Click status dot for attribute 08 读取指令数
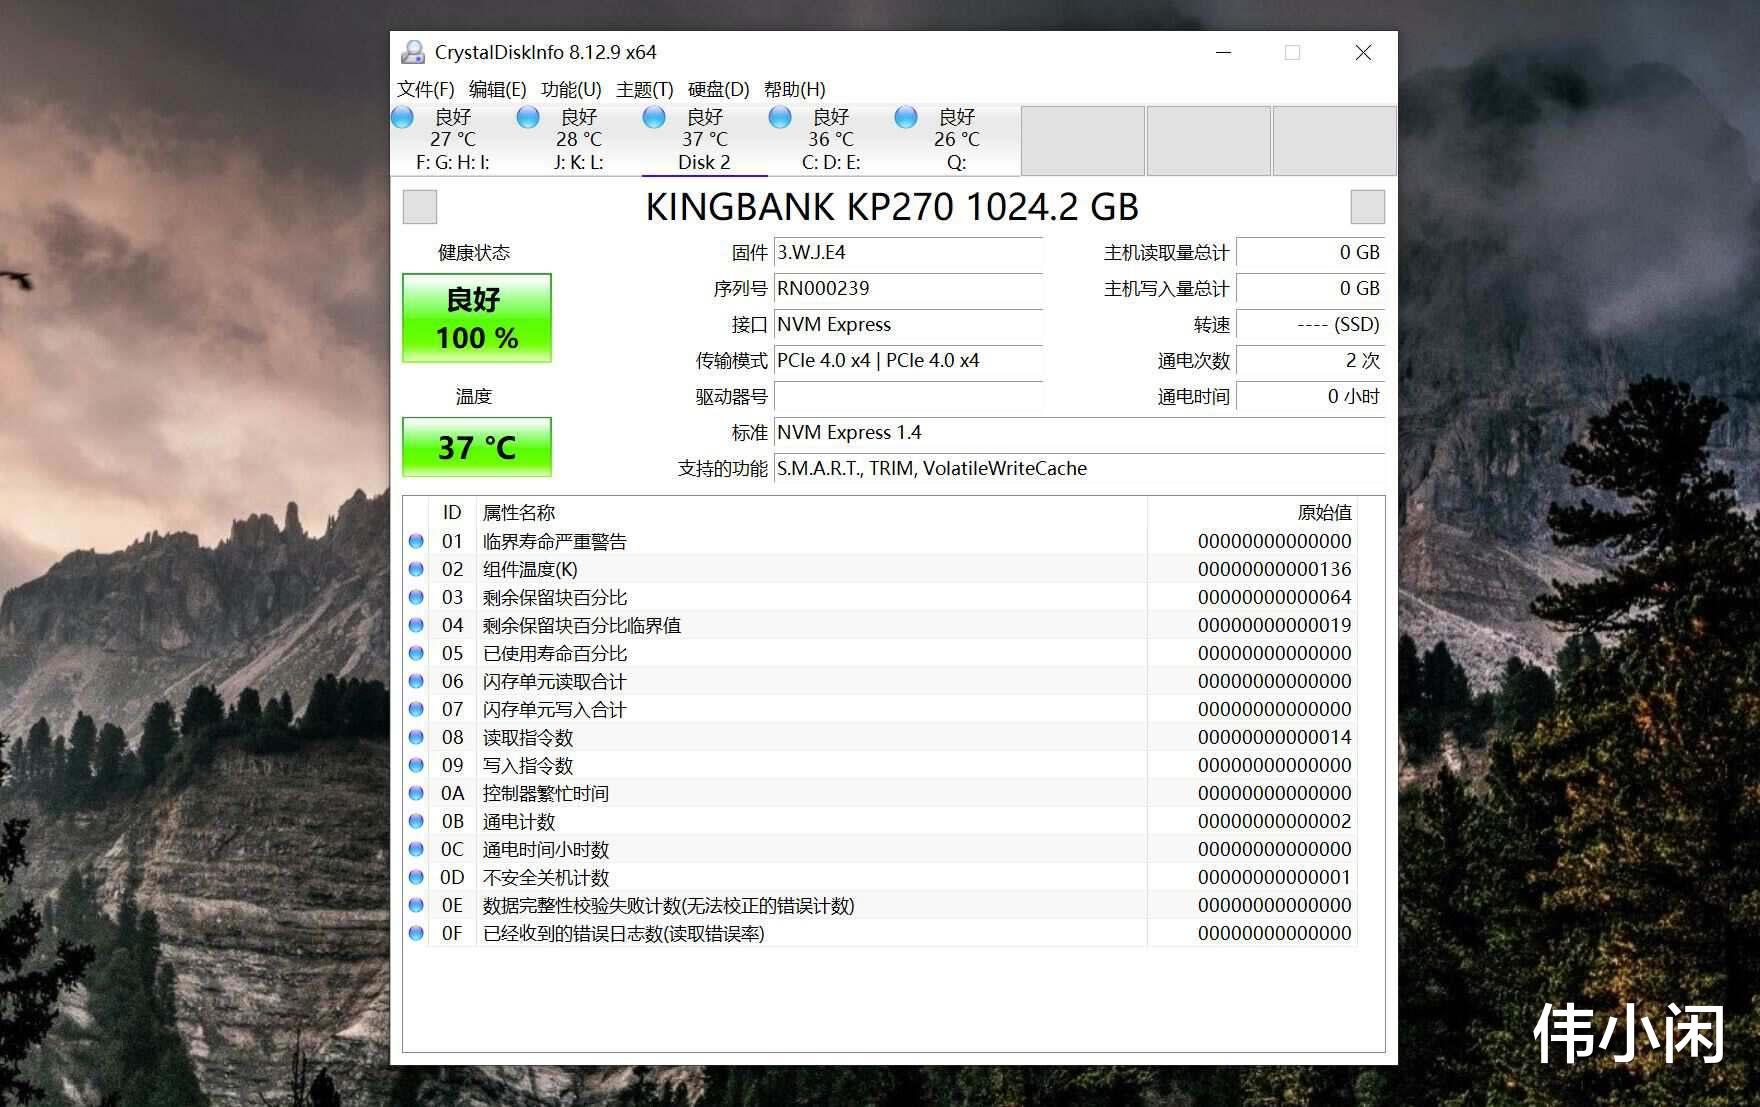Viewport: 1760px width, 1107px height. 416,737
